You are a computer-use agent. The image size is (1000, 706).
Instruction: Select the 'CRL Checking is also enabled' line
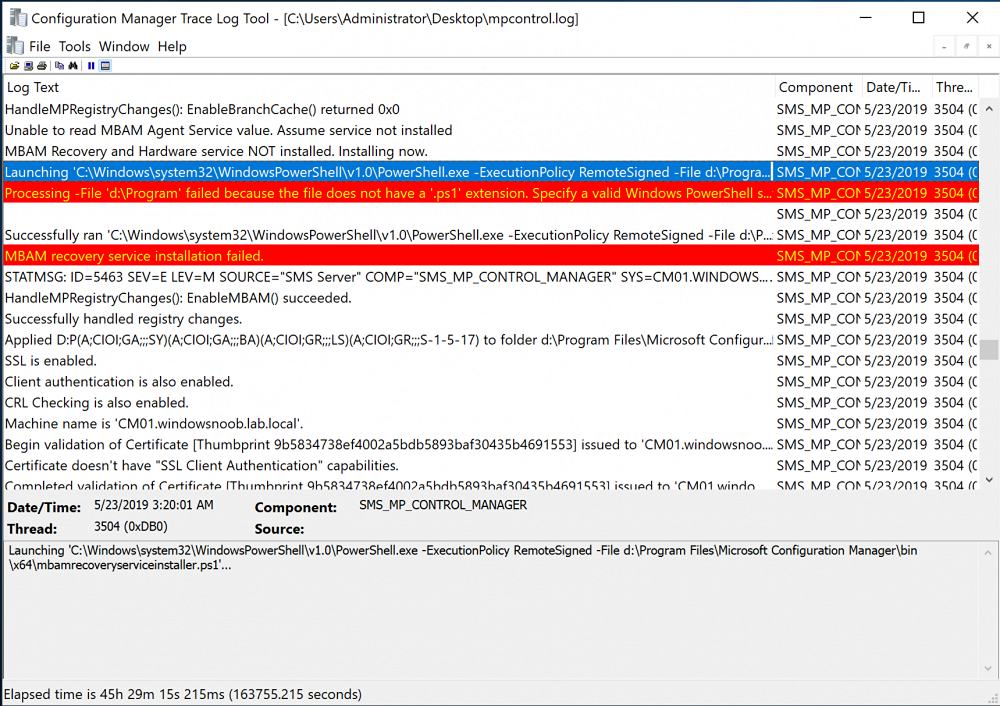[x=491, y=403]
